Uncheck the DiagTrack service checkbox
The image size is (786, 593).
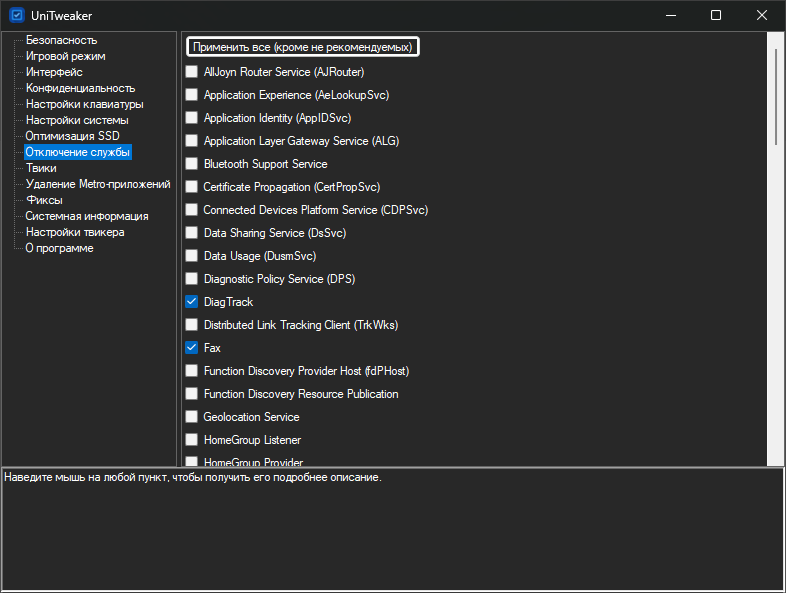[x=192, y=302]
